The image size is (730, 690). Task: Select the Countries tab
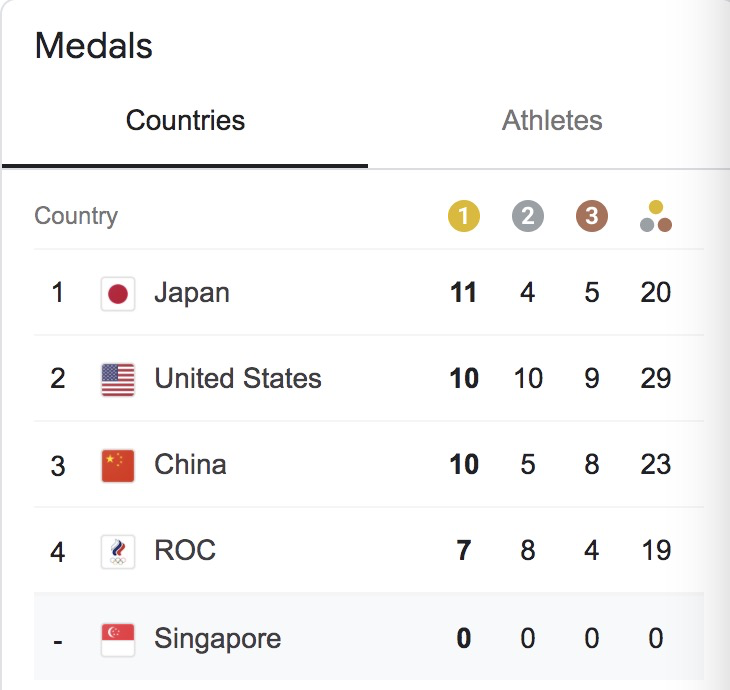[185, 121]
